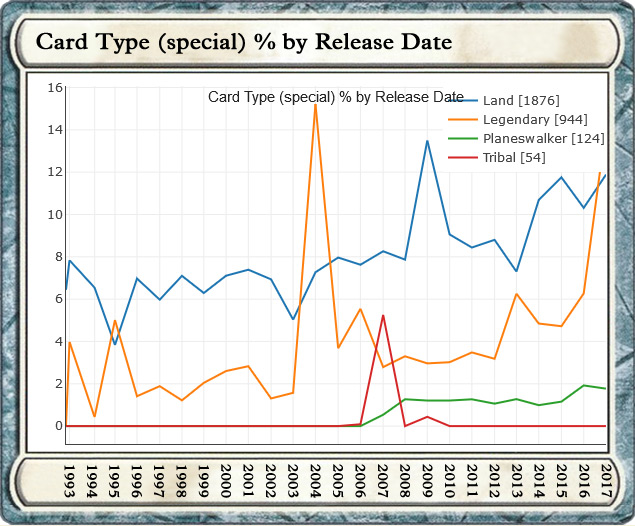Screen dimensions: 635x526
Task: Click the Legendary line dip at 1994
Action: [x=92, y=416]
